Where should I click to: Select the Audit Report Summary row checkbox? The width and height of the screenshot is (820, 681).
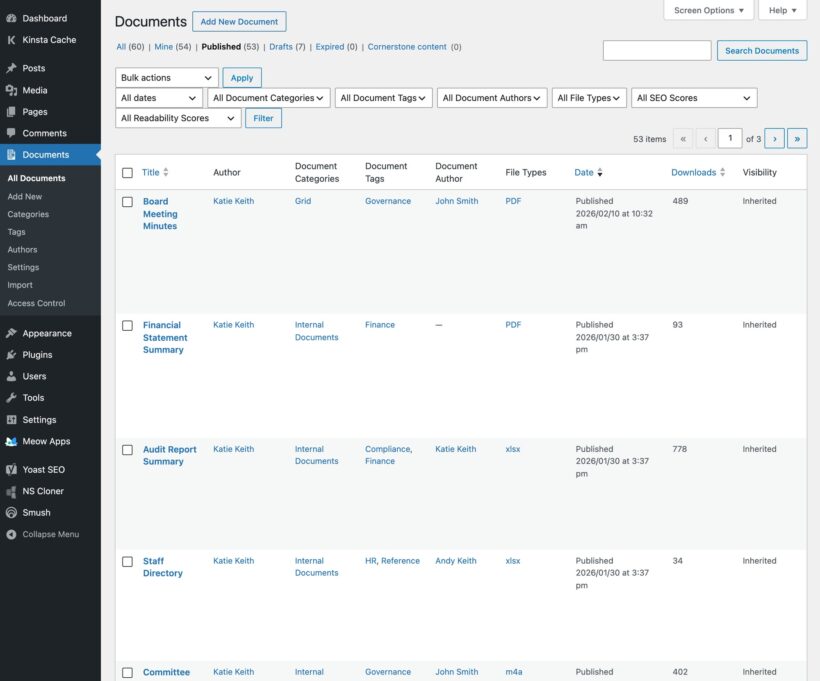pyautogui.click(x=127, y=450)
